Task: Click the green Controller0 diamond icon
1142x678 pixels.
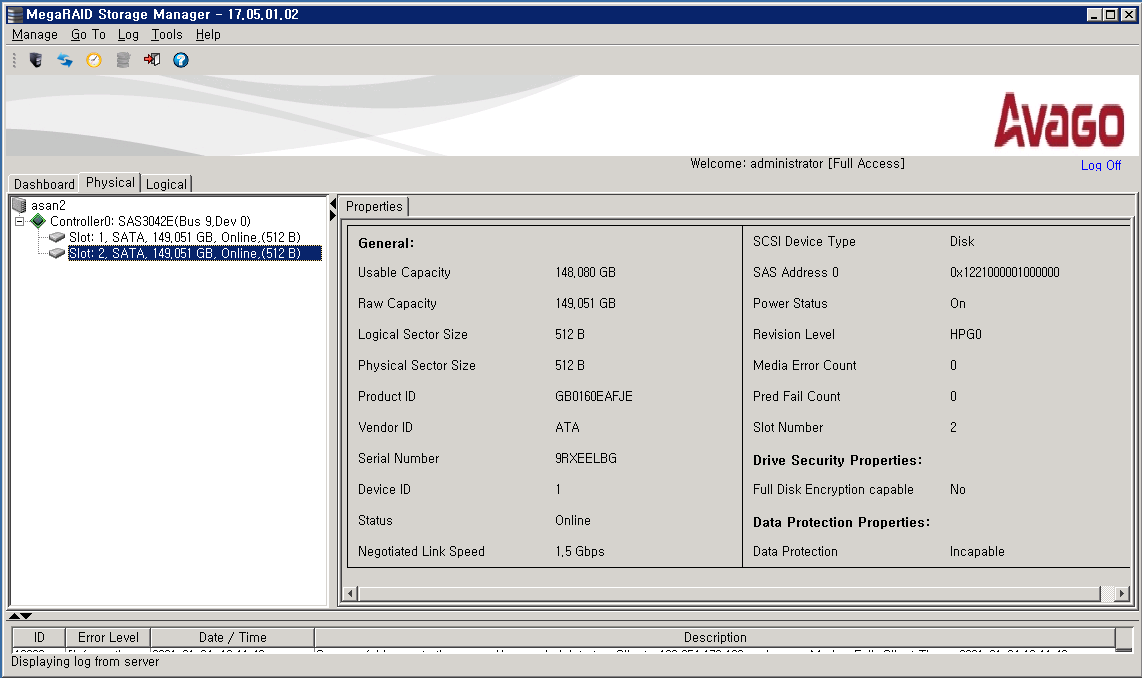Action: (38, 221)
